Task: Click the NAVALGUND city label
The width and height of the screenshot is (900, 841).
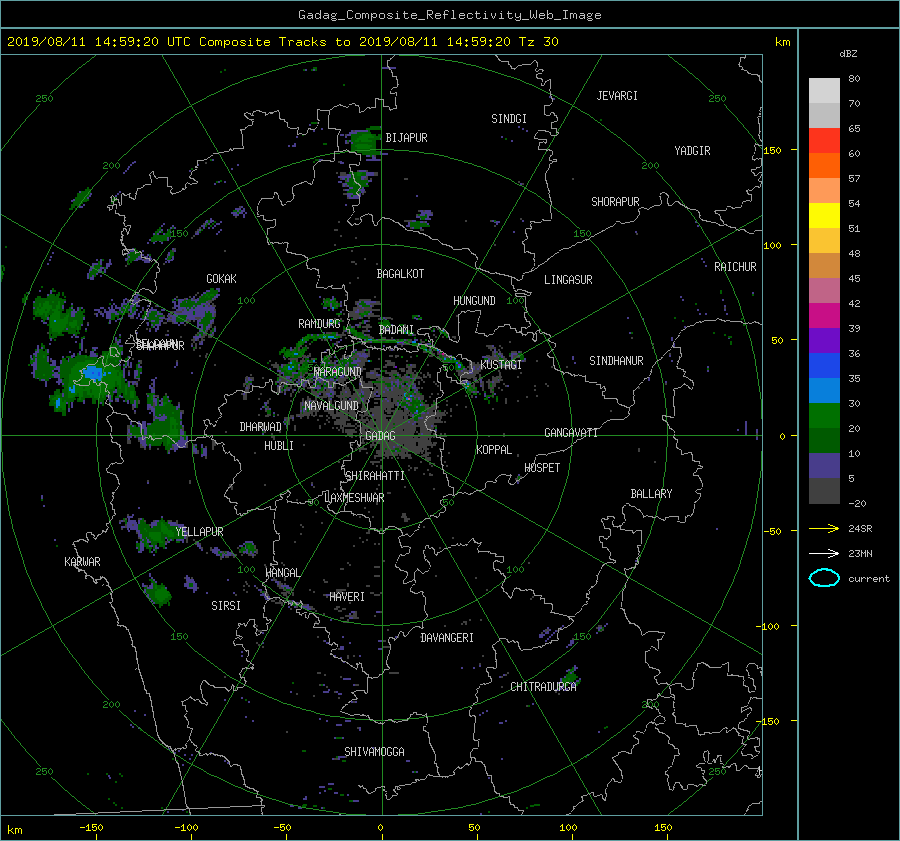Action: click(x=331, y=406)
